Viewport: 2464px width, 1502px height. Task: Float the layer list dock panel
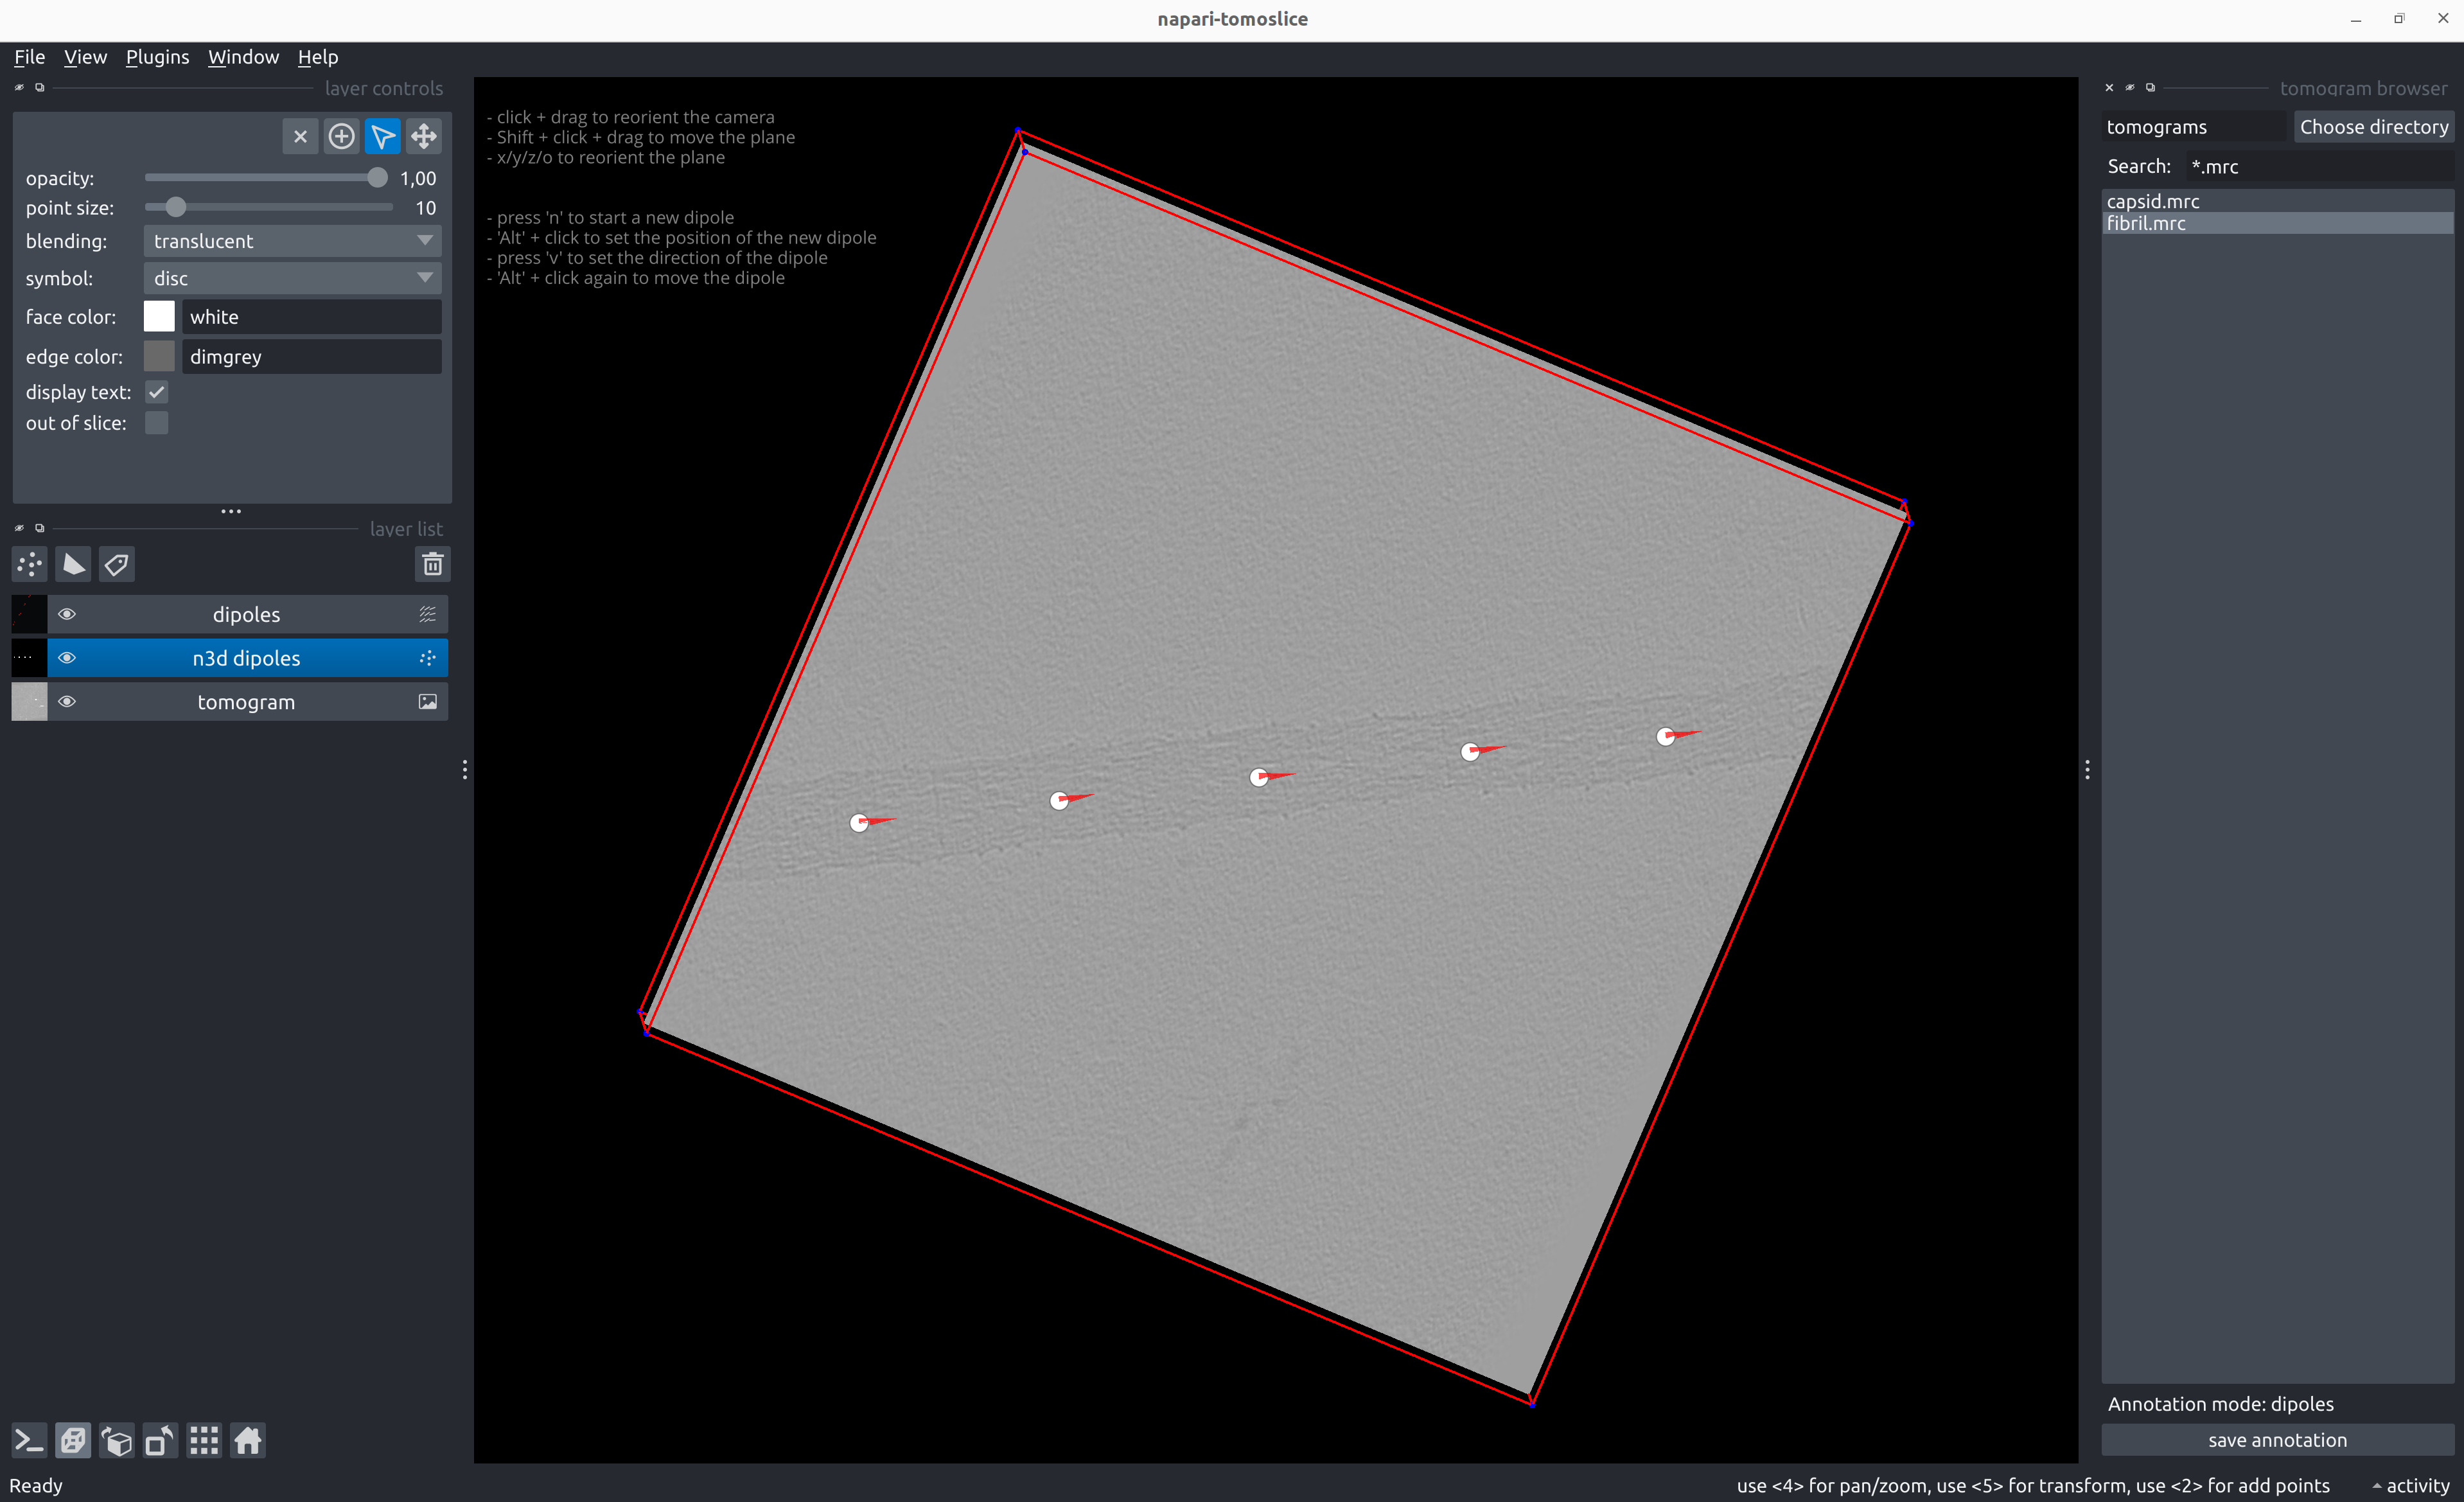tap(40, 528)
